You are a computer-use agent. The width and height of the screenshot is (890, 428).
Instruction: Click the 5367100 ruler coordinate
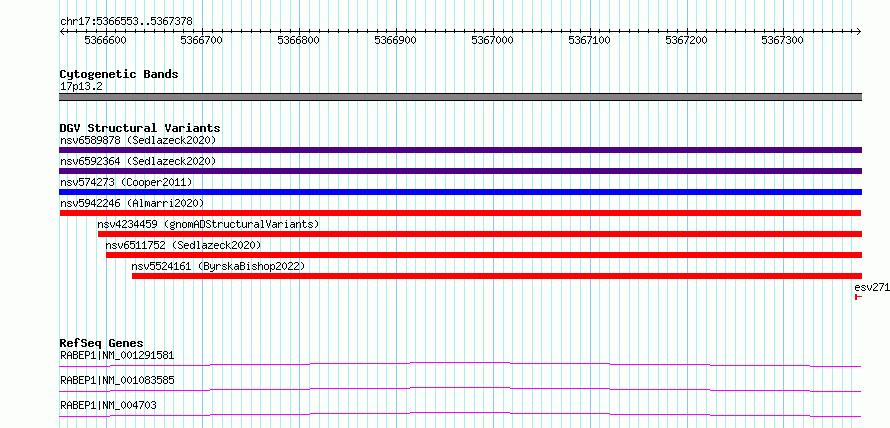click(589, 40)
